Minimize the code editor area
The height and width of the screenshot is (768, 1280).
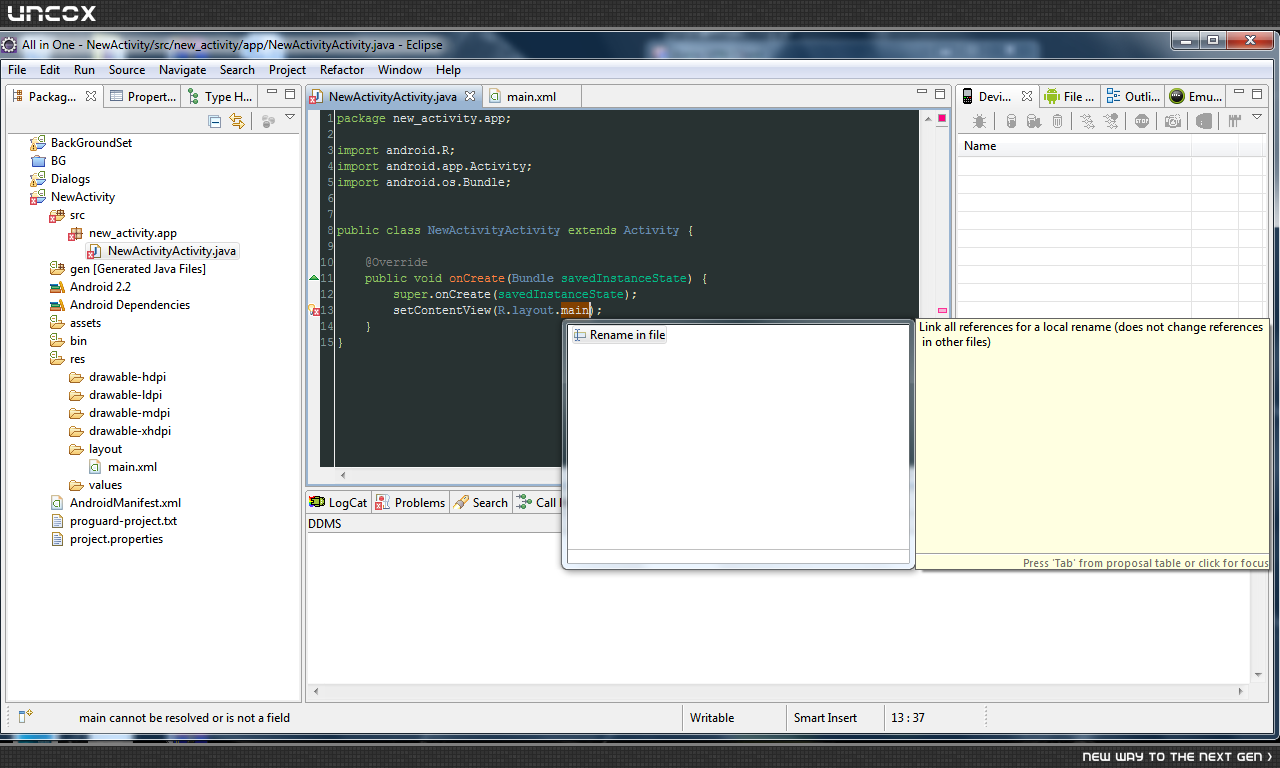(x=923, y=93)
